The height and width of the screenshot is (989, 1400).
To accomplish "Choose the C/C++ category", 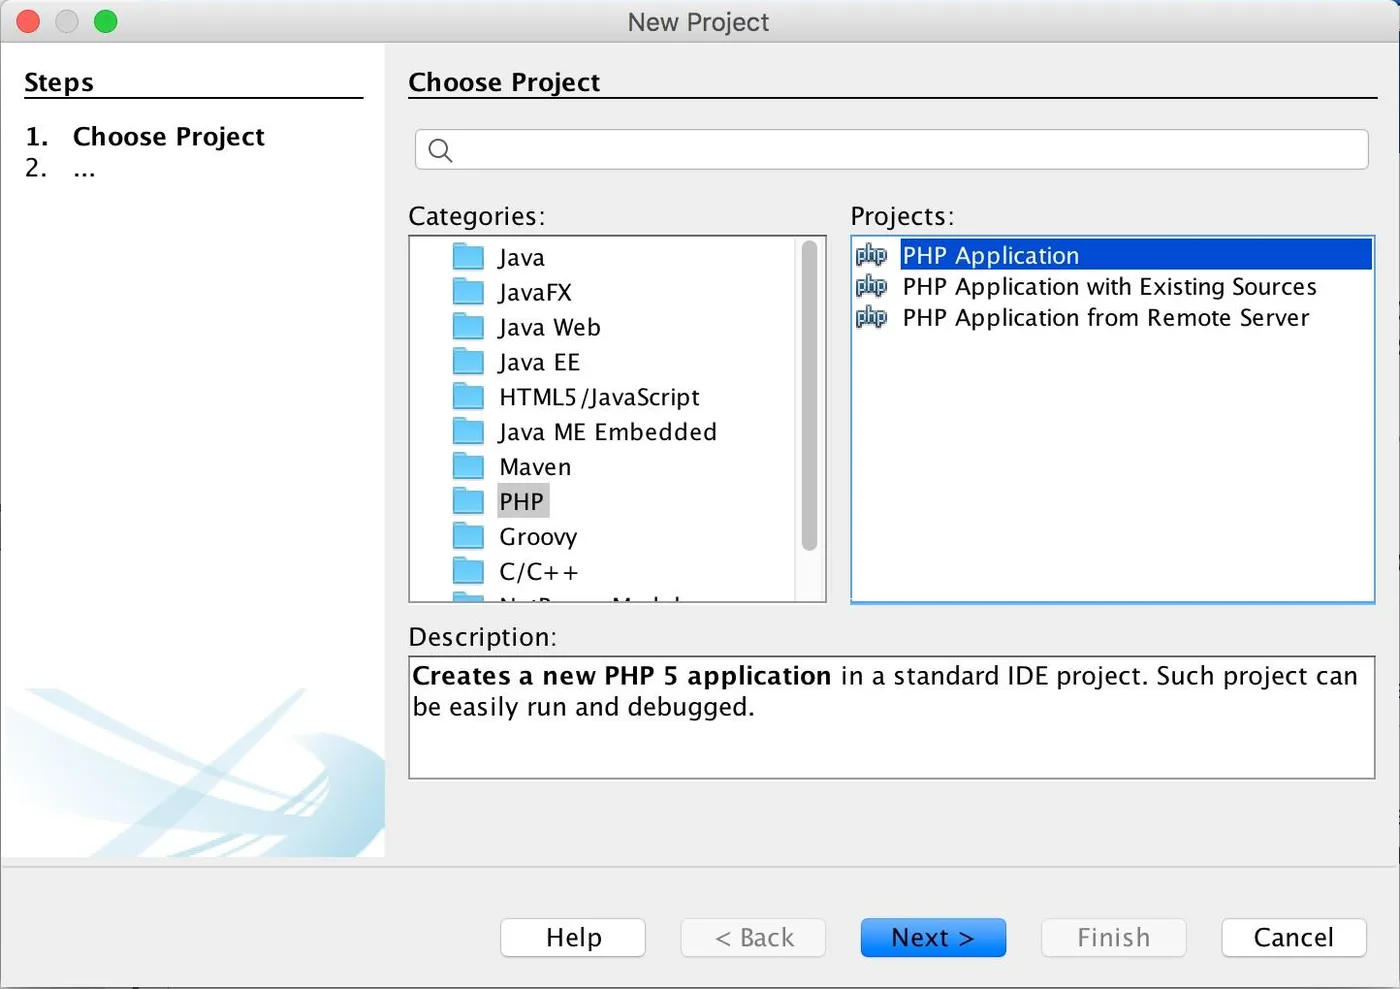I will point(539,572).
